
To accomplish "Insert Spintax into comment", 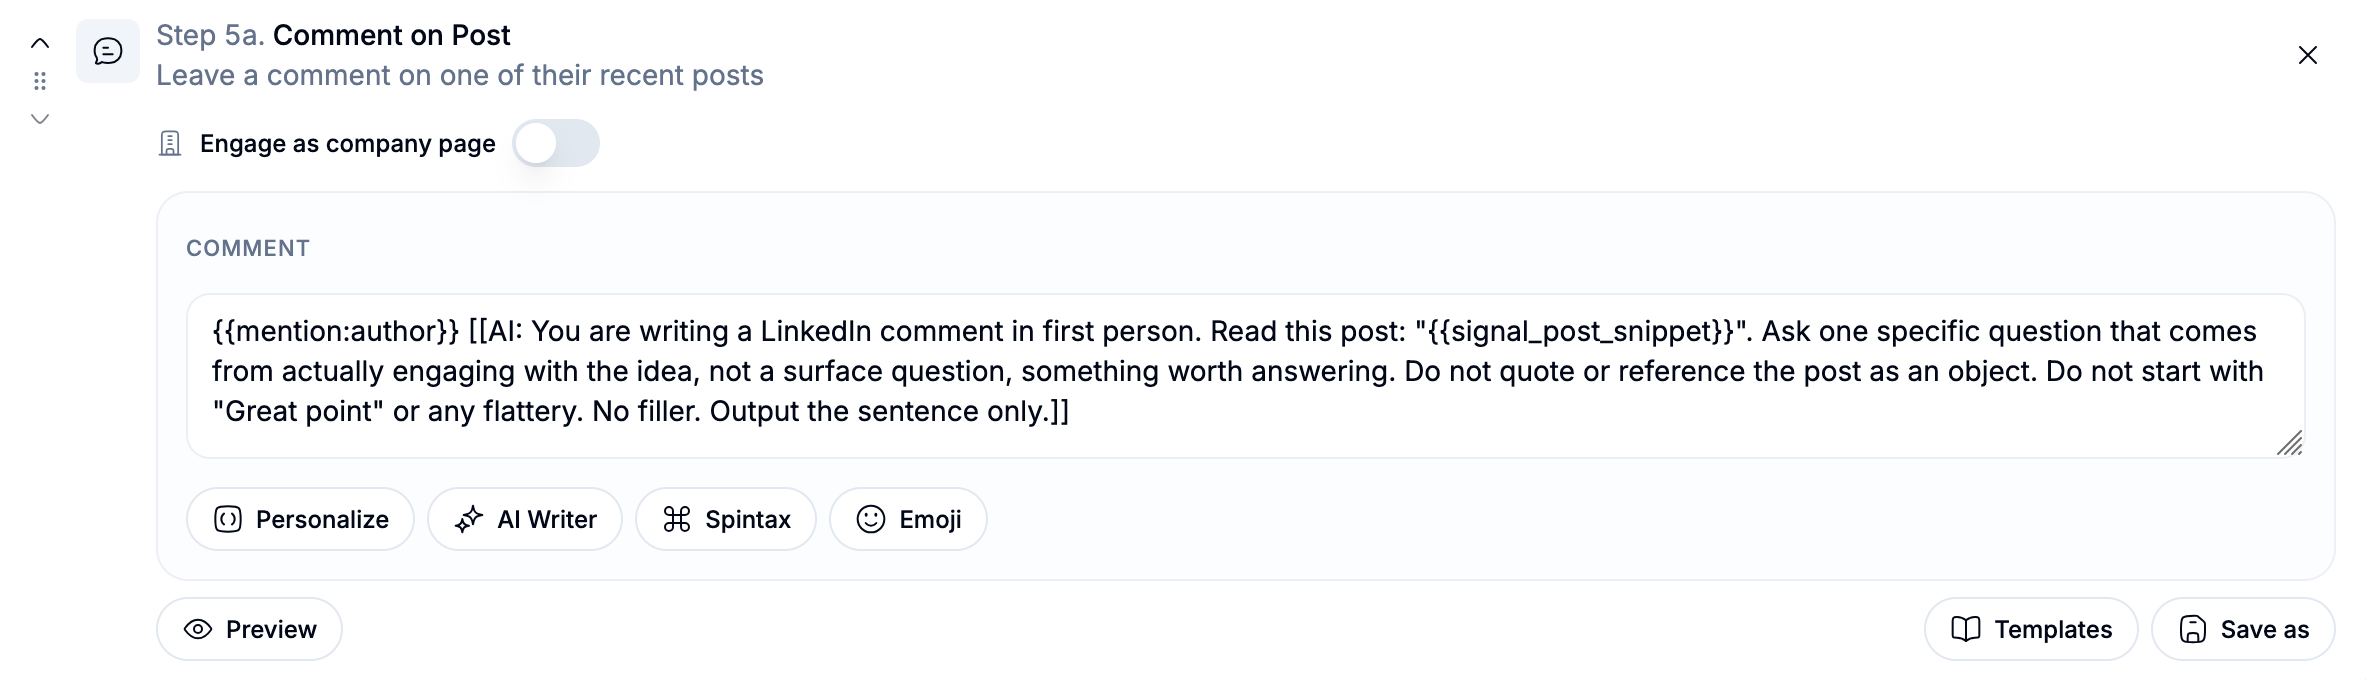I will click(726, 519).
